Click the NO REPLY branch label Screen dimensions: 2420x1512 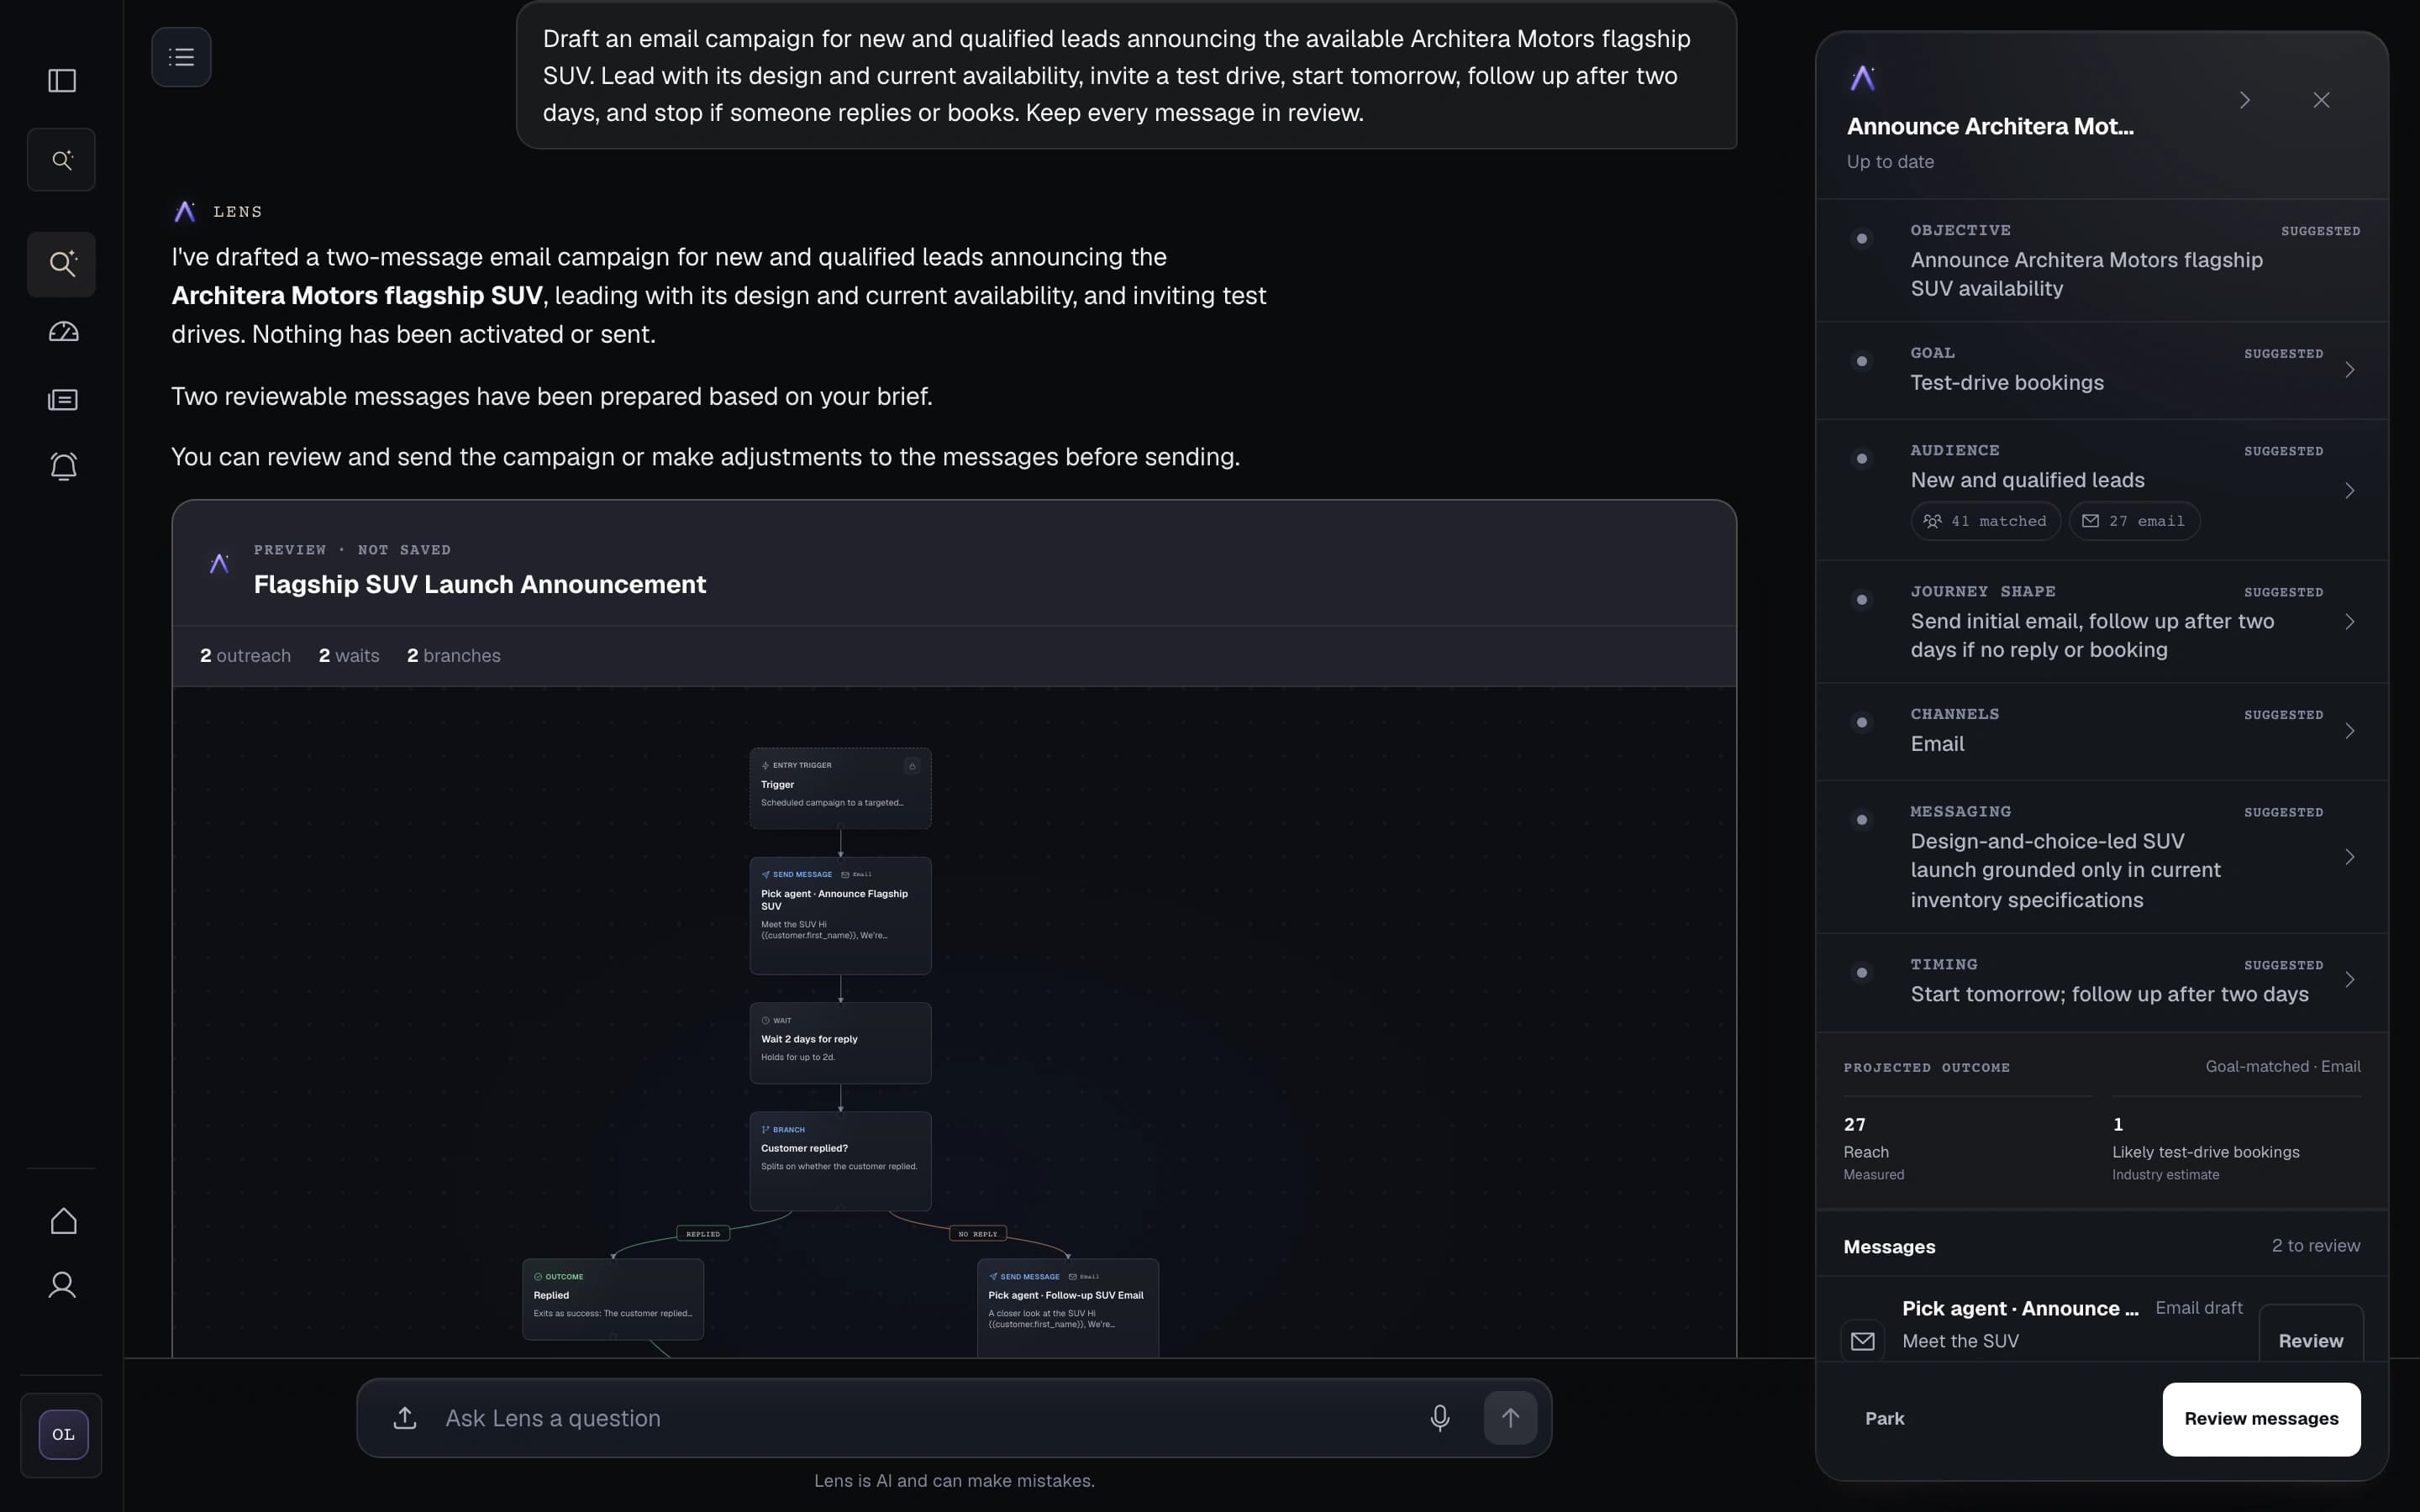pos(977,1234)
